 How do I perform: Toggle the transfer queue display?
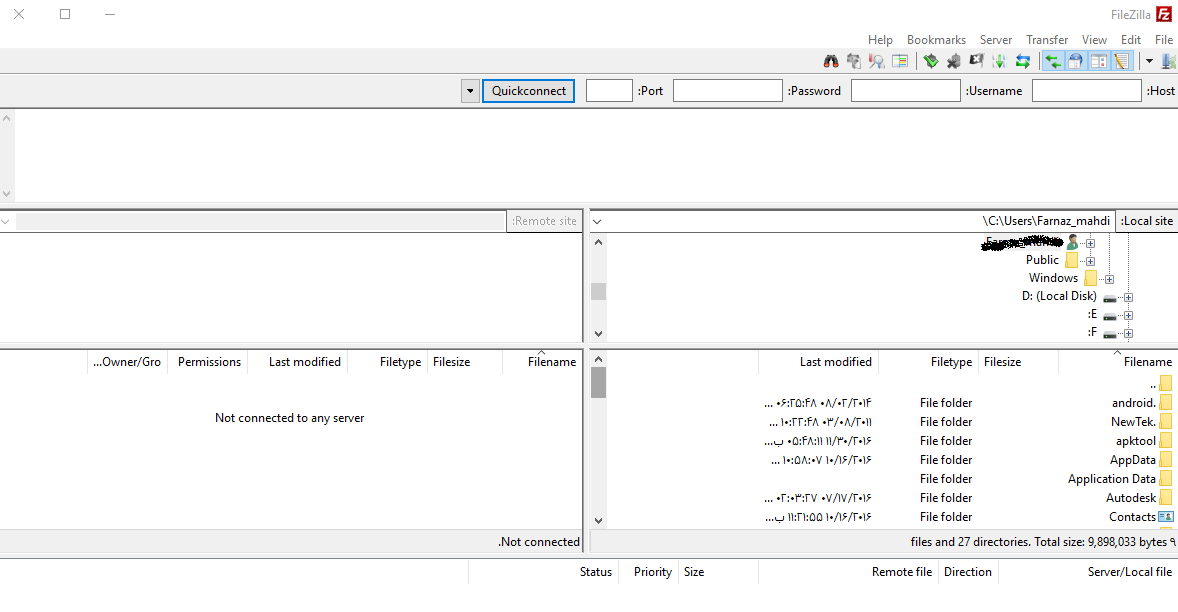click(1053, 61)
